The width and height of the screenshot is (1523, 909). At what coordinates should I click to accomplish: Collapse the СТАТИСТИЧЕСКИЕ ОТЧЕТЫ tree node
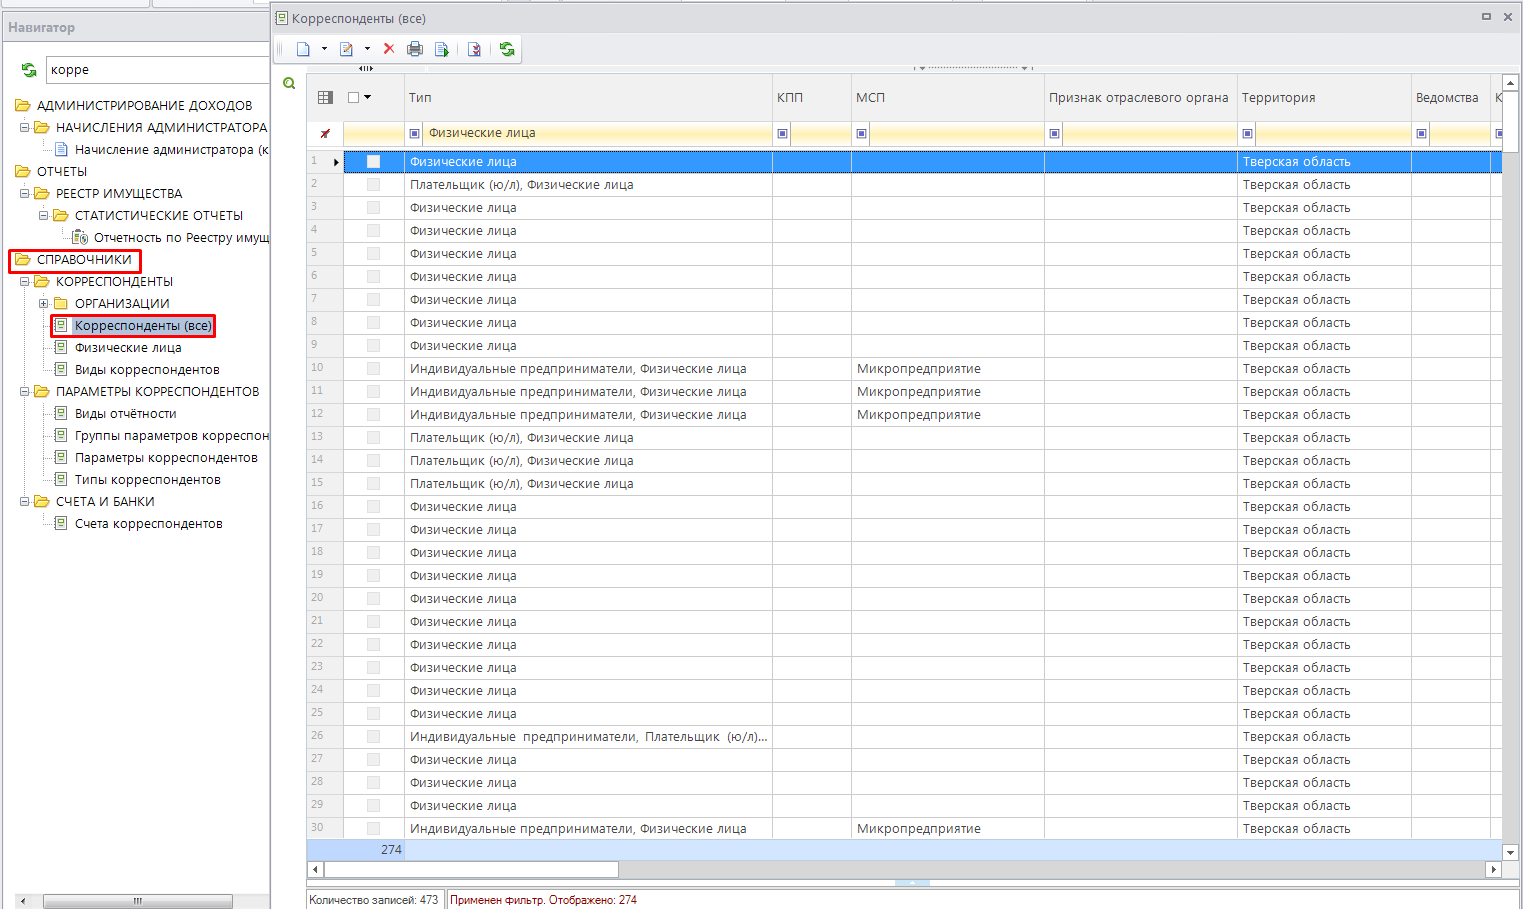(x=44, y=216)
